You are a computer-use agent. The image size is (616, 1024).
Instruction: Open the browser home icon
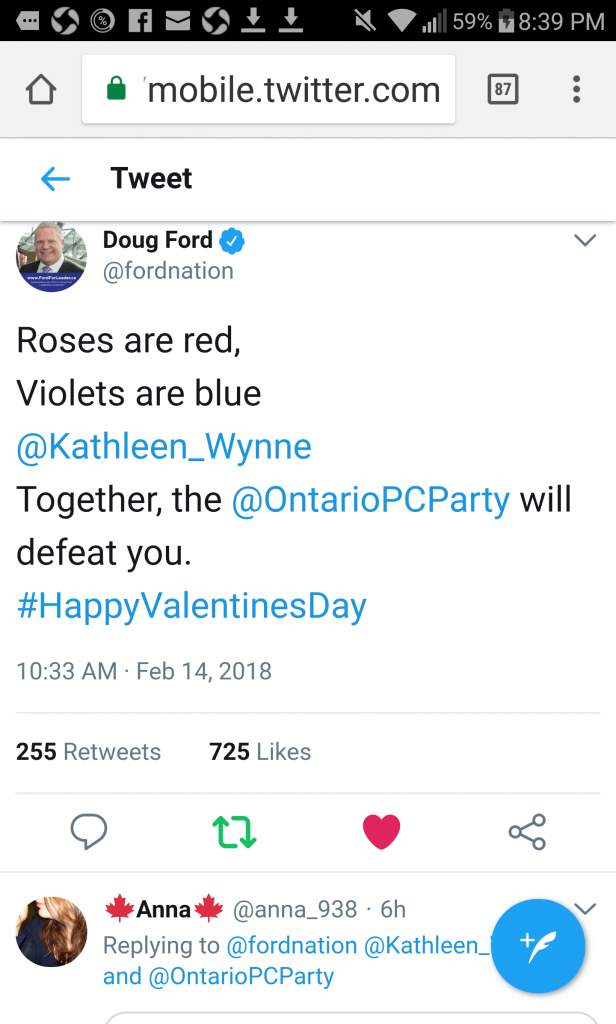[41, 89]
